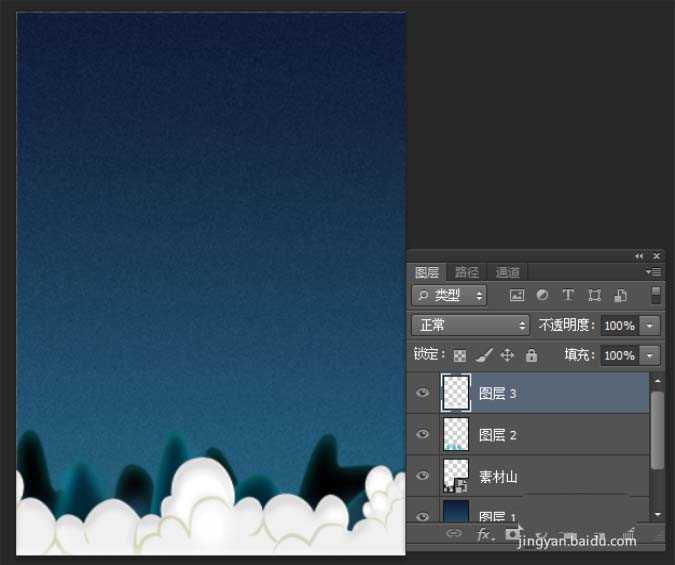Image resolution: width=675 pixels, height=565 pixels.
Task: Click the shape layer filter icon
Action: [594, 296]
